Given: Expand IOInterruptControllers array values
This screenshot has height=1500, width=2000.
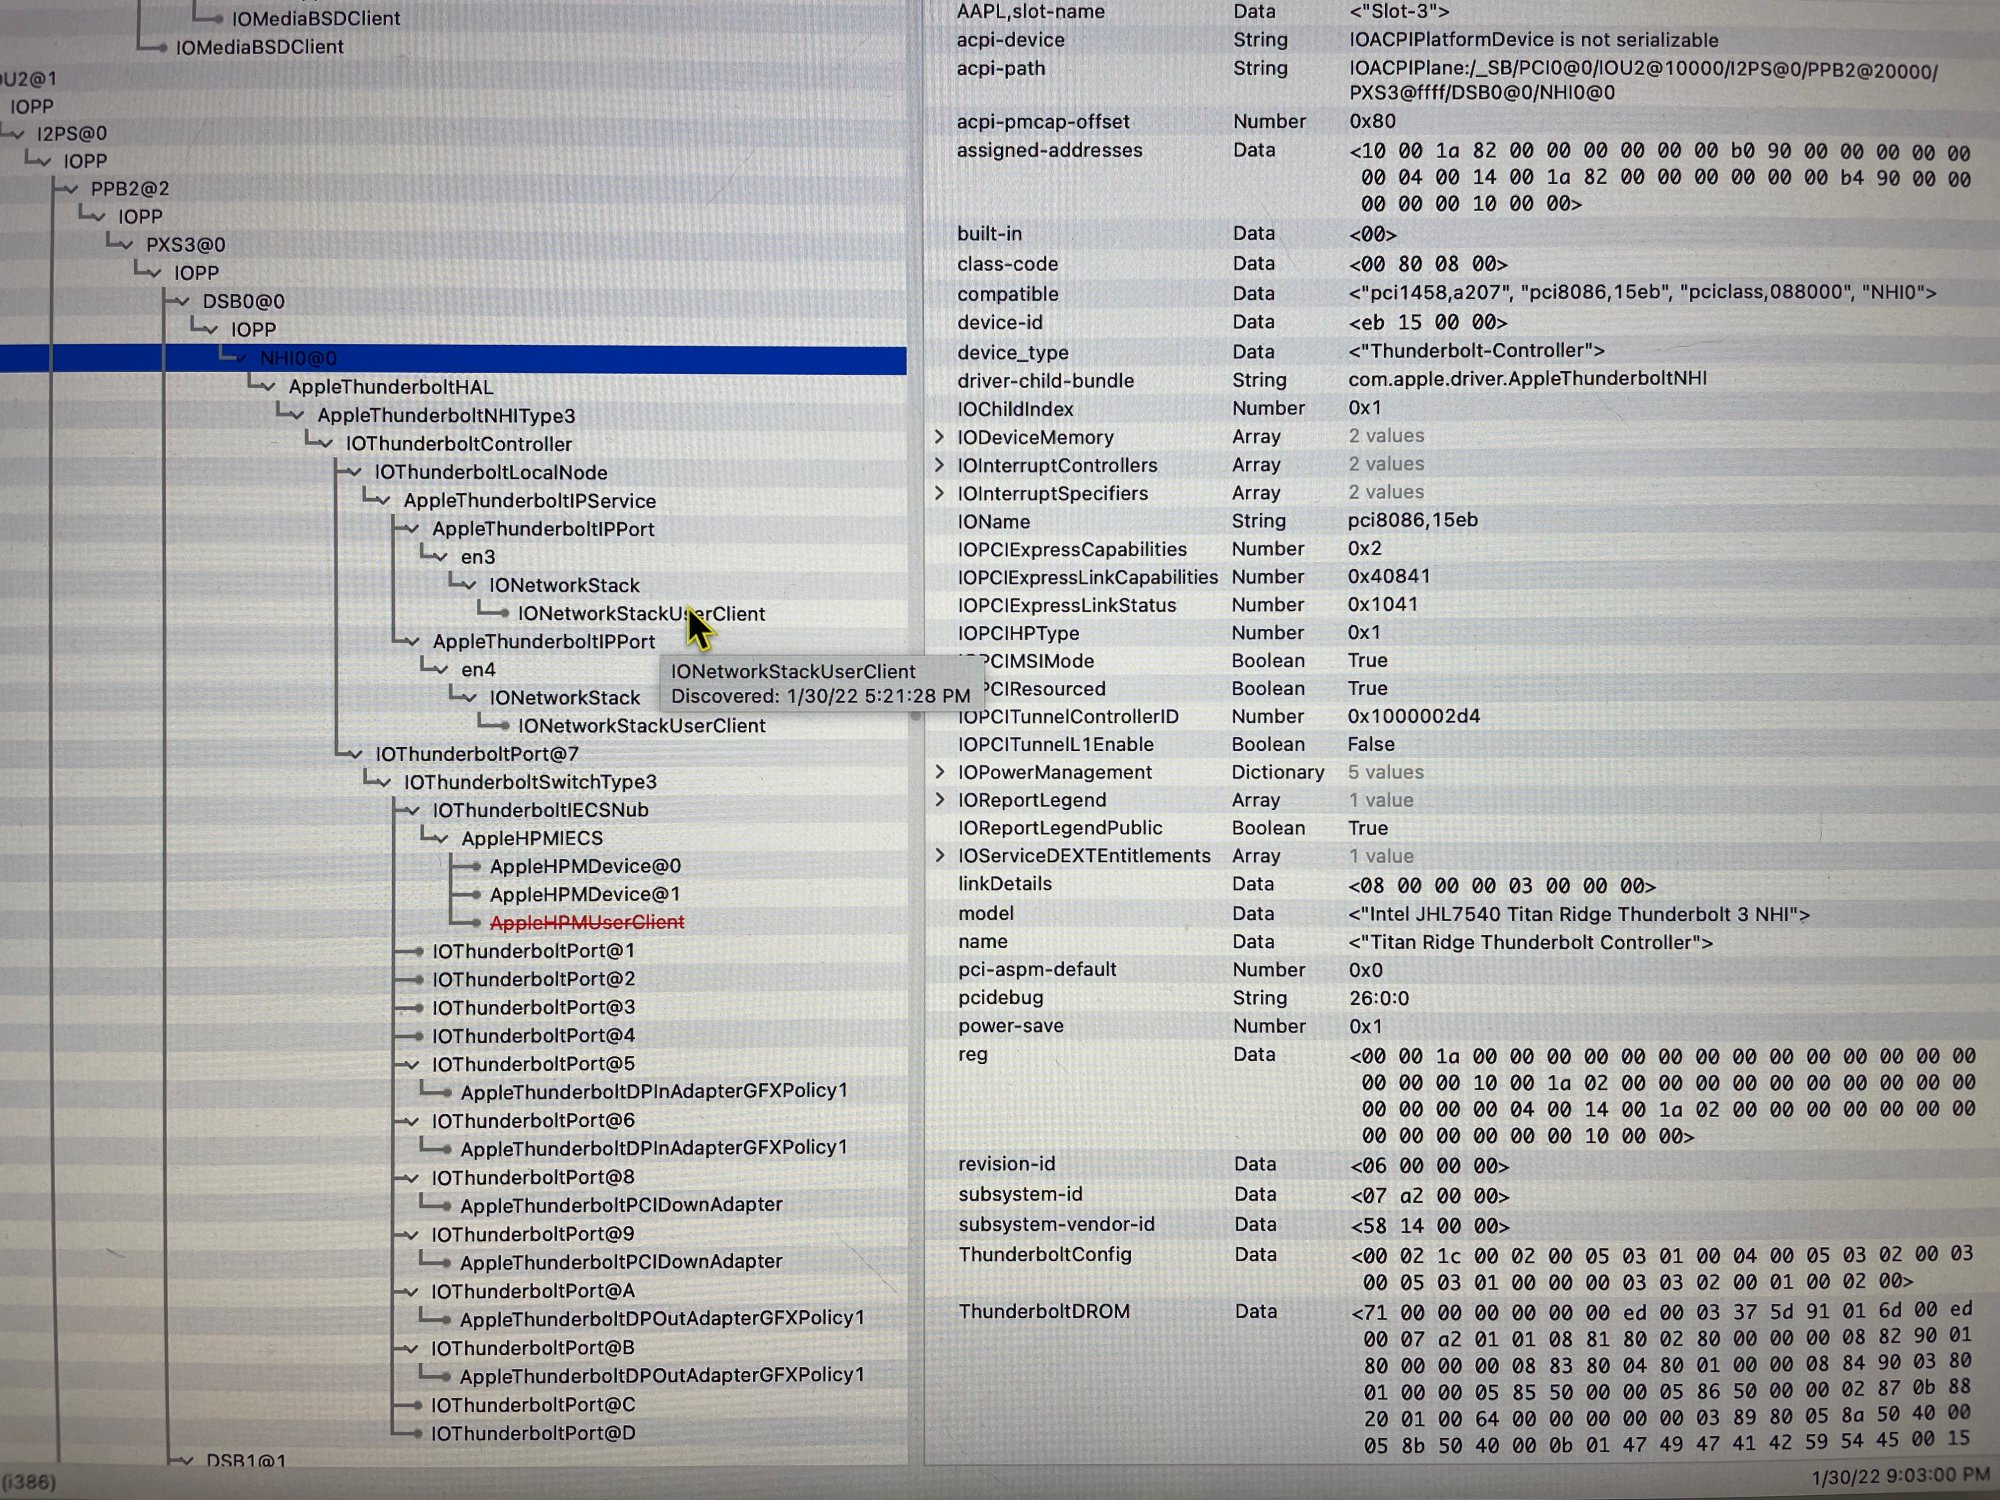Looking at the screenshot, I should (939, 464).
